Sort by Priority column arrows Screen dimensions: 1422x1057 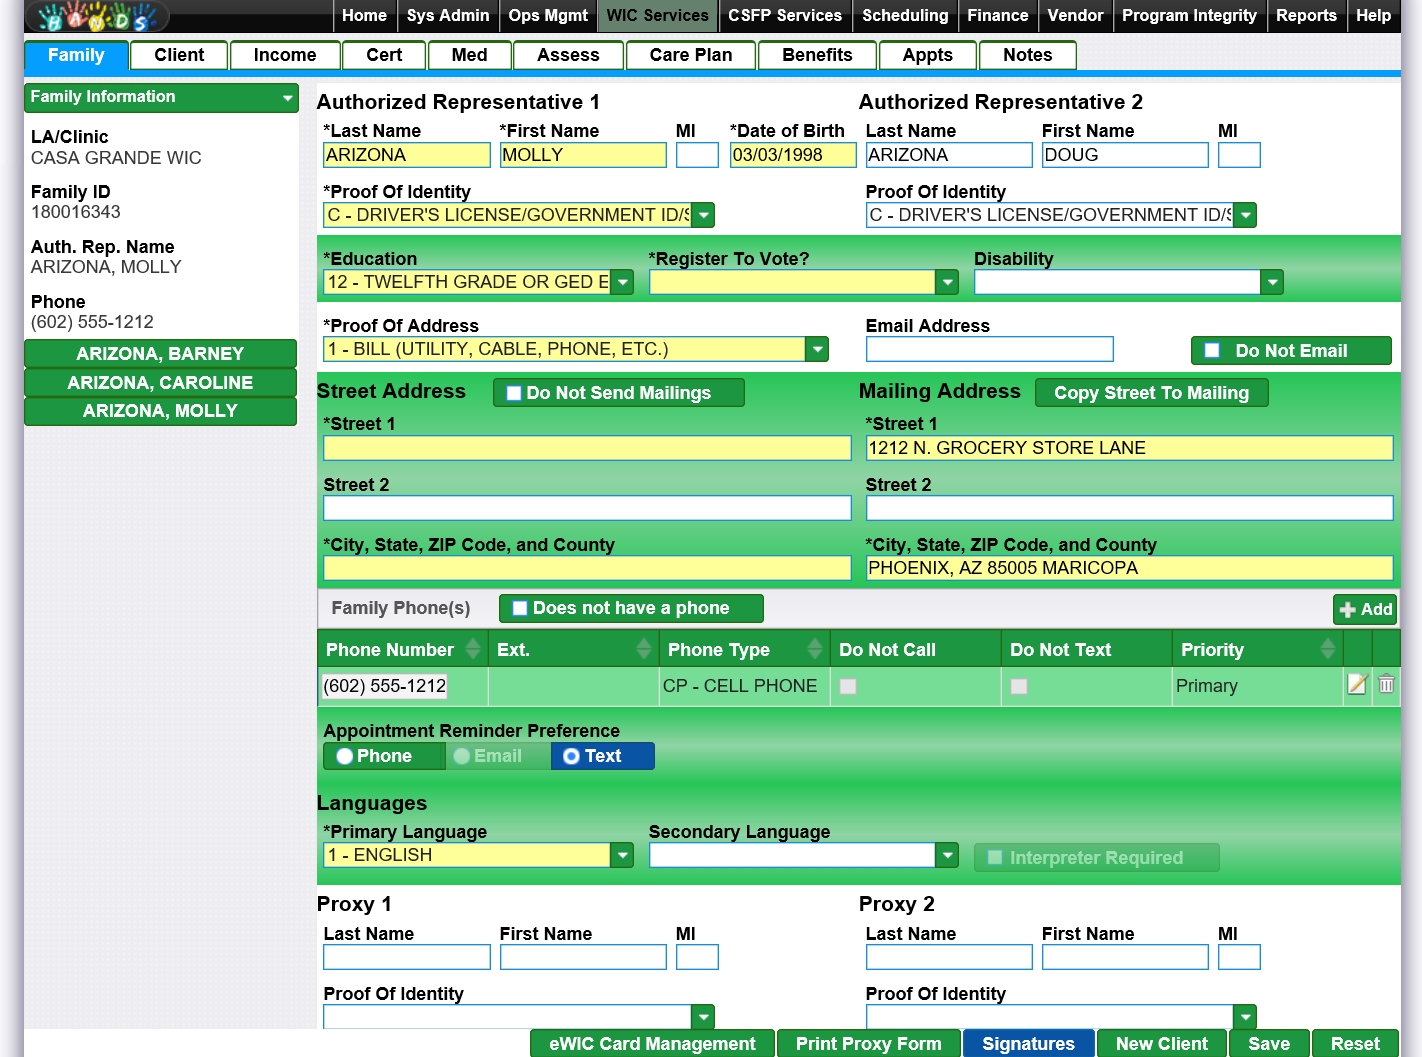pyautogui.click(x=1327, y=649)
